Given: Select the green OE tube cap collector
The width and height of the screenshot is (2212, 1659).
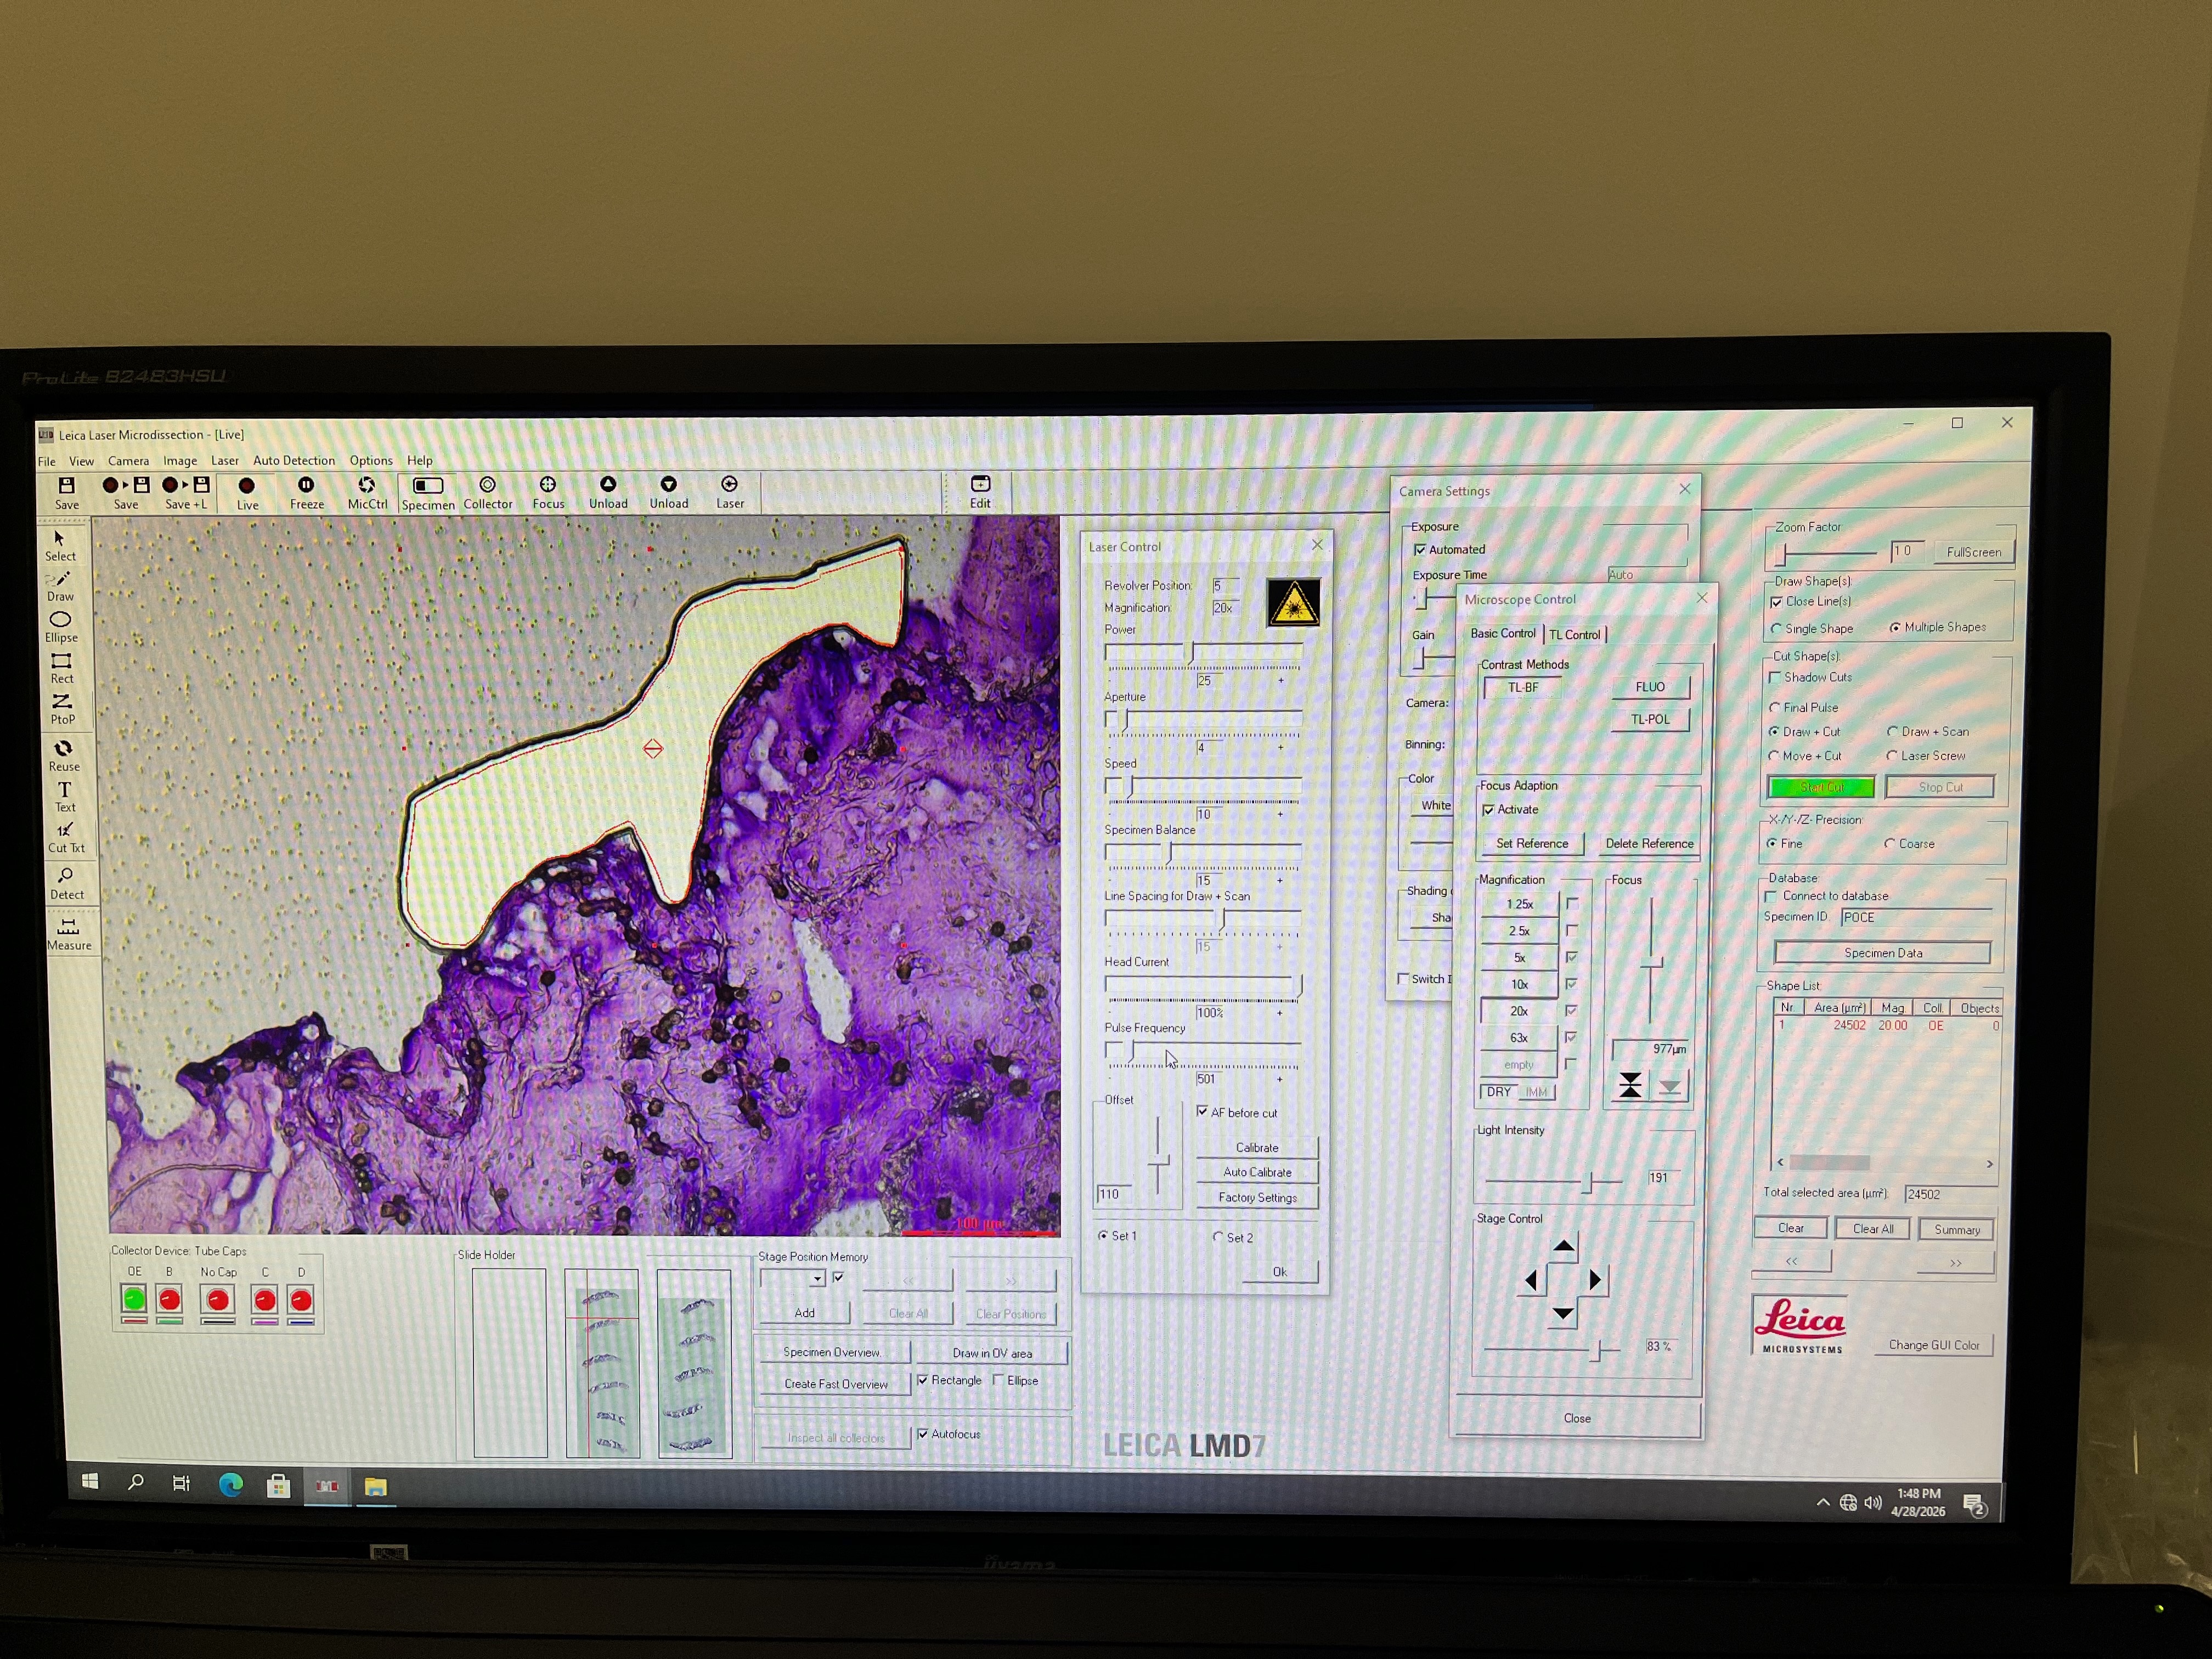Looking at the screenshot, I should click(134, 1299).
